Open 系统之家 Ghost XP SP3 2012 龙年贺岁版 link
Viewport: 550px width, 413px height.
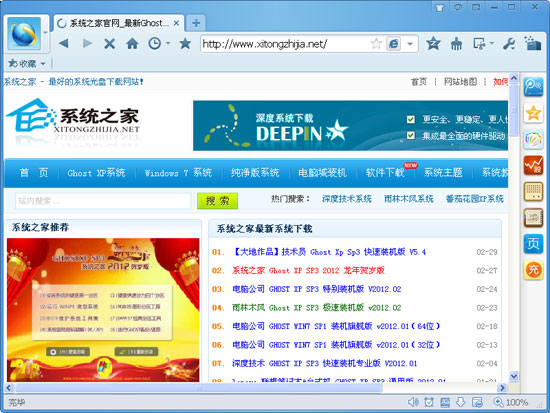point(308,271)
